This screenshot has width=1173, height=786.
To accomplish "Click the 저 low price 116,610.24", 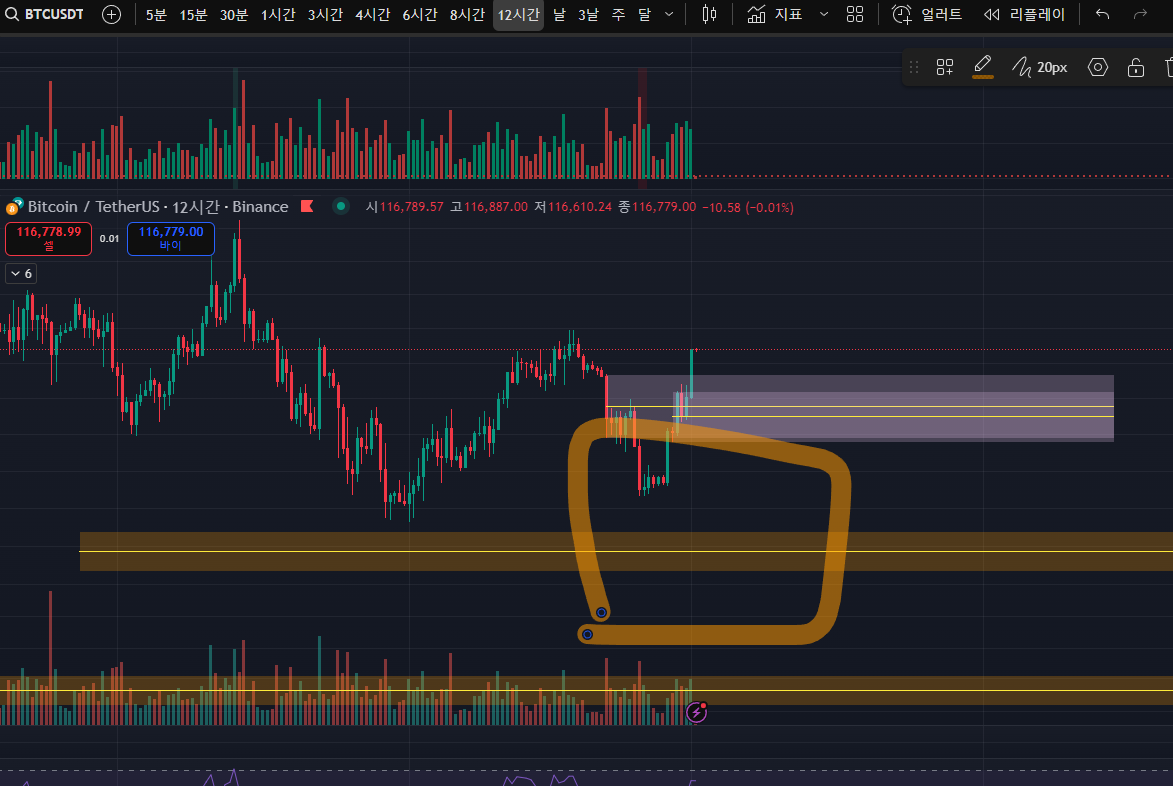I will (x=572, y=207).
